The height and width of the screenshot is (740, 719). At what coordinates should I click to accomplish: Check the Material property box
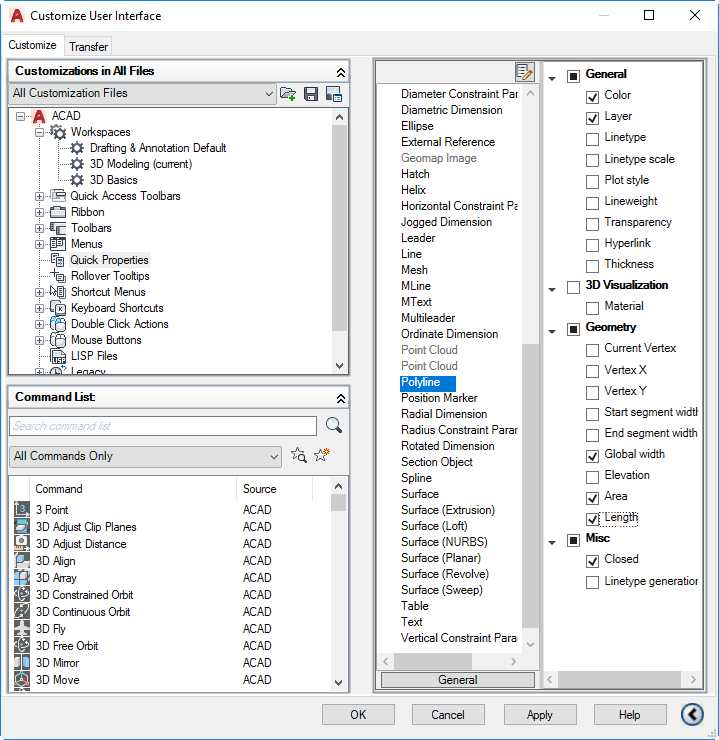coord(592,308)
